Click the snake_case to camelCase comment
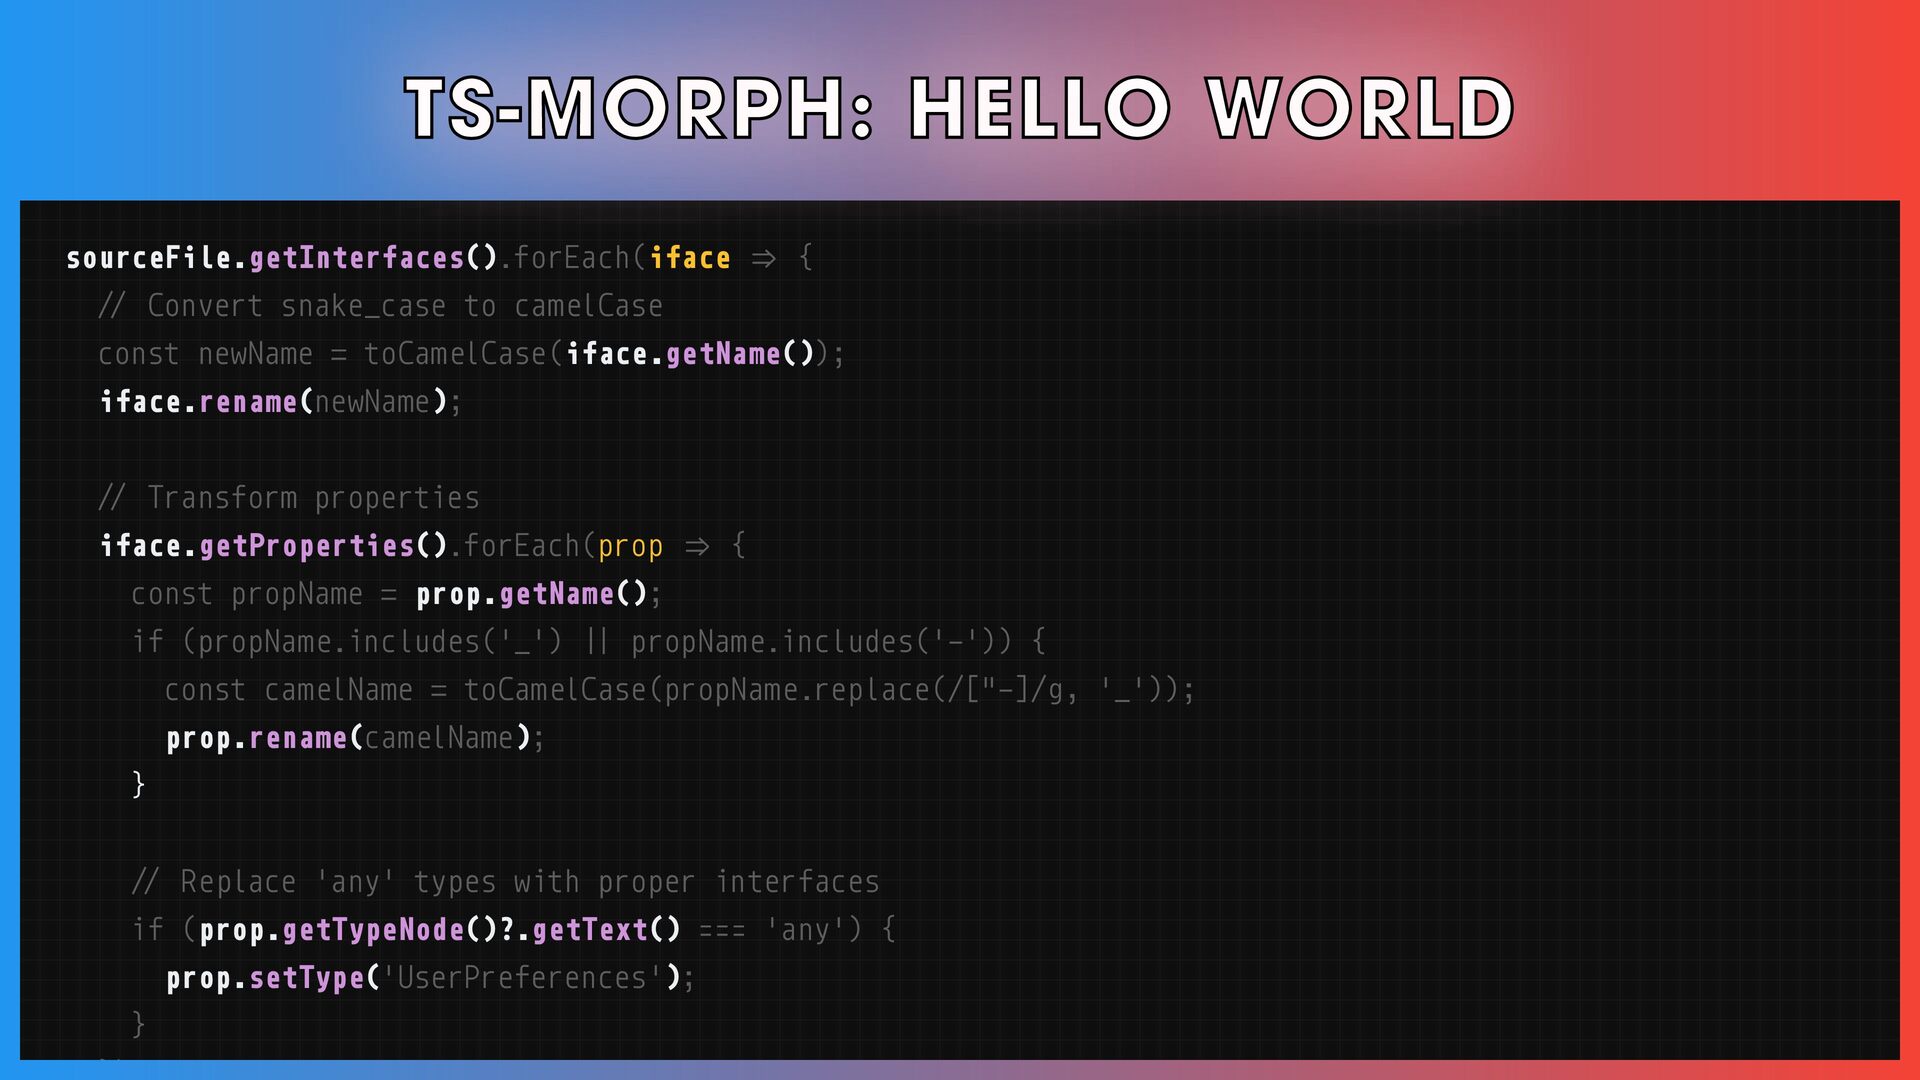This screenshot has height=1080, width=1920. pyautogui.click(x=380, y=306)
